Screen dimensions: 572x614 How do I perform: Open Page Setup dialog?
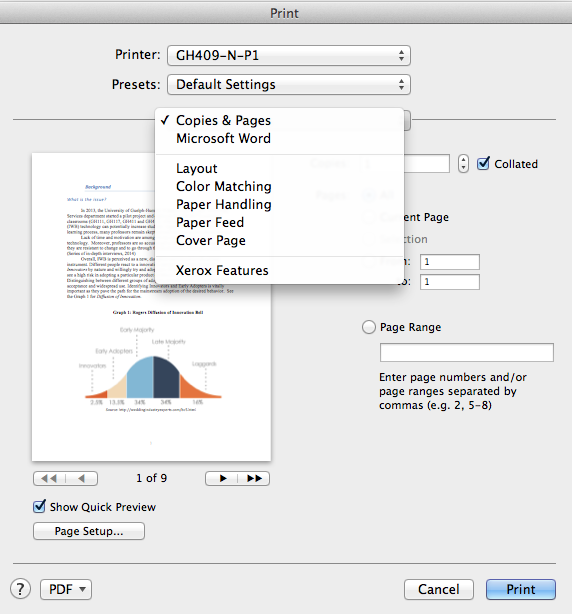pos(89,531)
